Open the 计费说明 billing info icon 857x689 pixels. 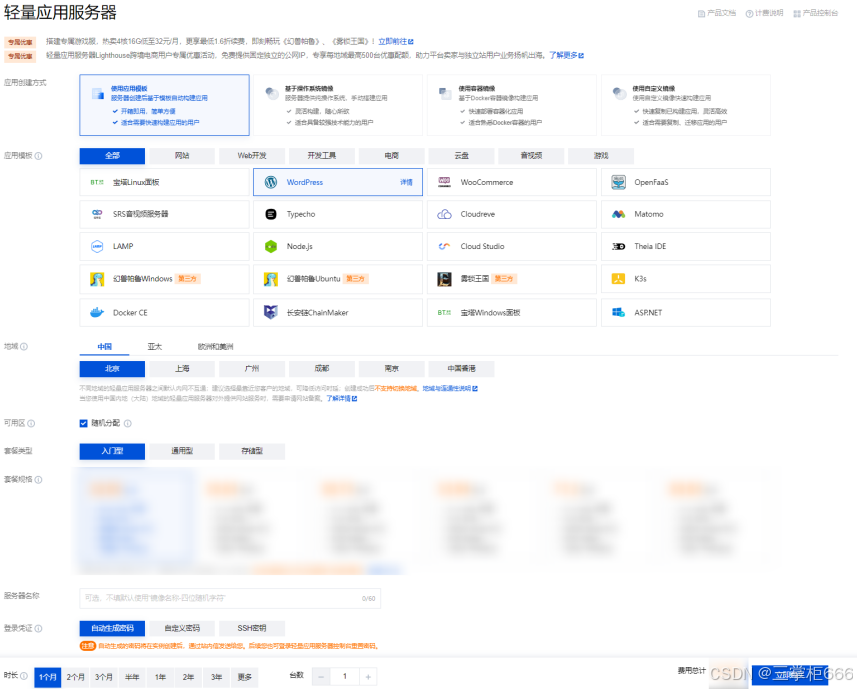click(749, 13)
